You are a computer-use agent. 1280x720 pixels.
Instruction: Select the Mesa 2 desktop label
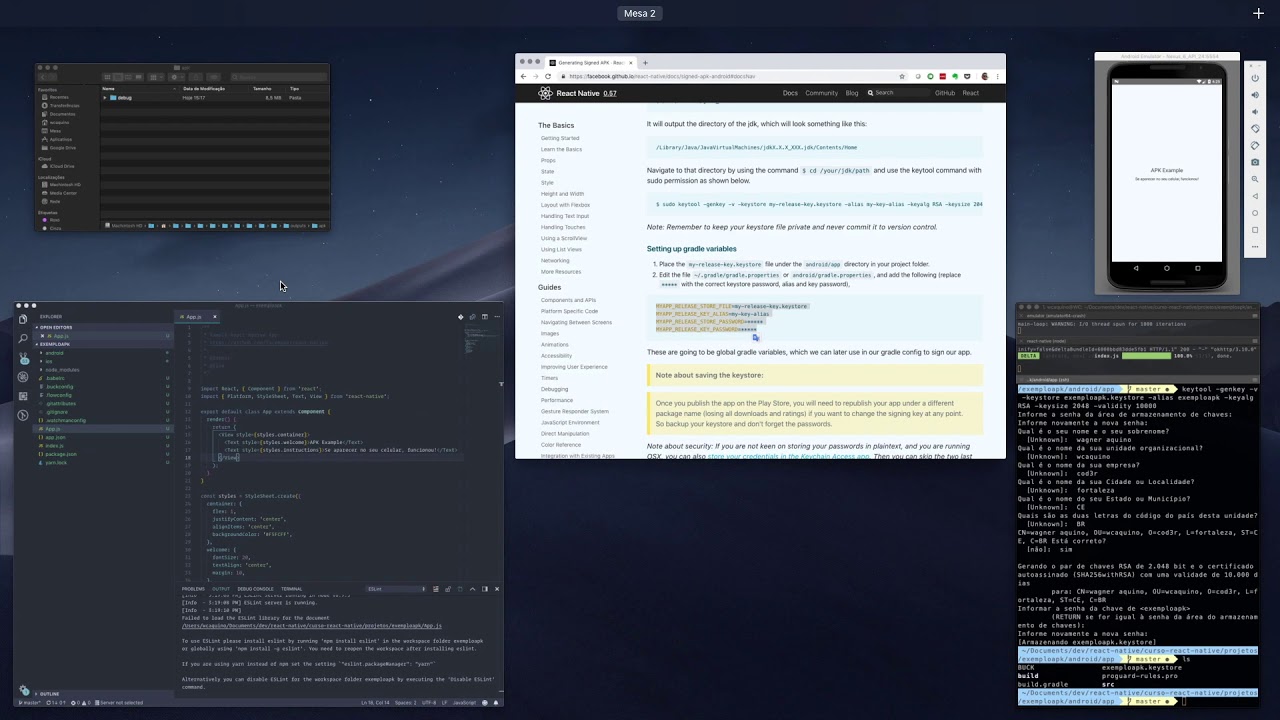click(640, 13)
